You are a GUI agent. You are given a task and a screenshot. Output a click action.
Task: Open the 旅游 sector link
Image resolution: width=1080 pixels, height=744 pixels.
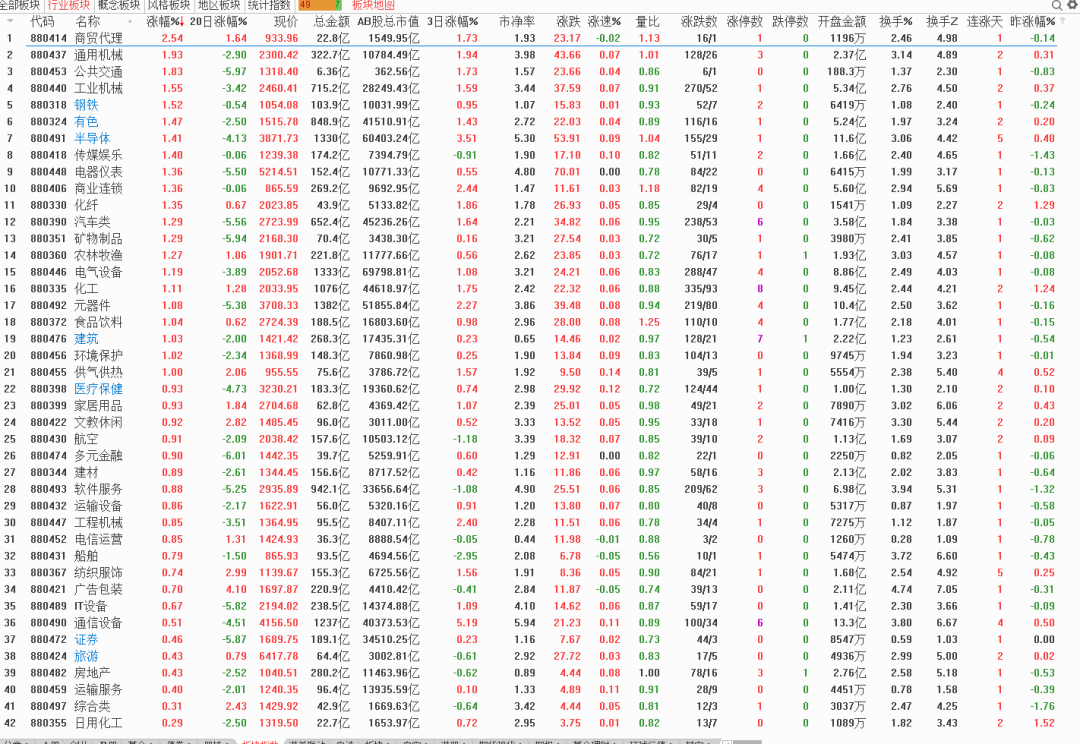tap(86, 656)
